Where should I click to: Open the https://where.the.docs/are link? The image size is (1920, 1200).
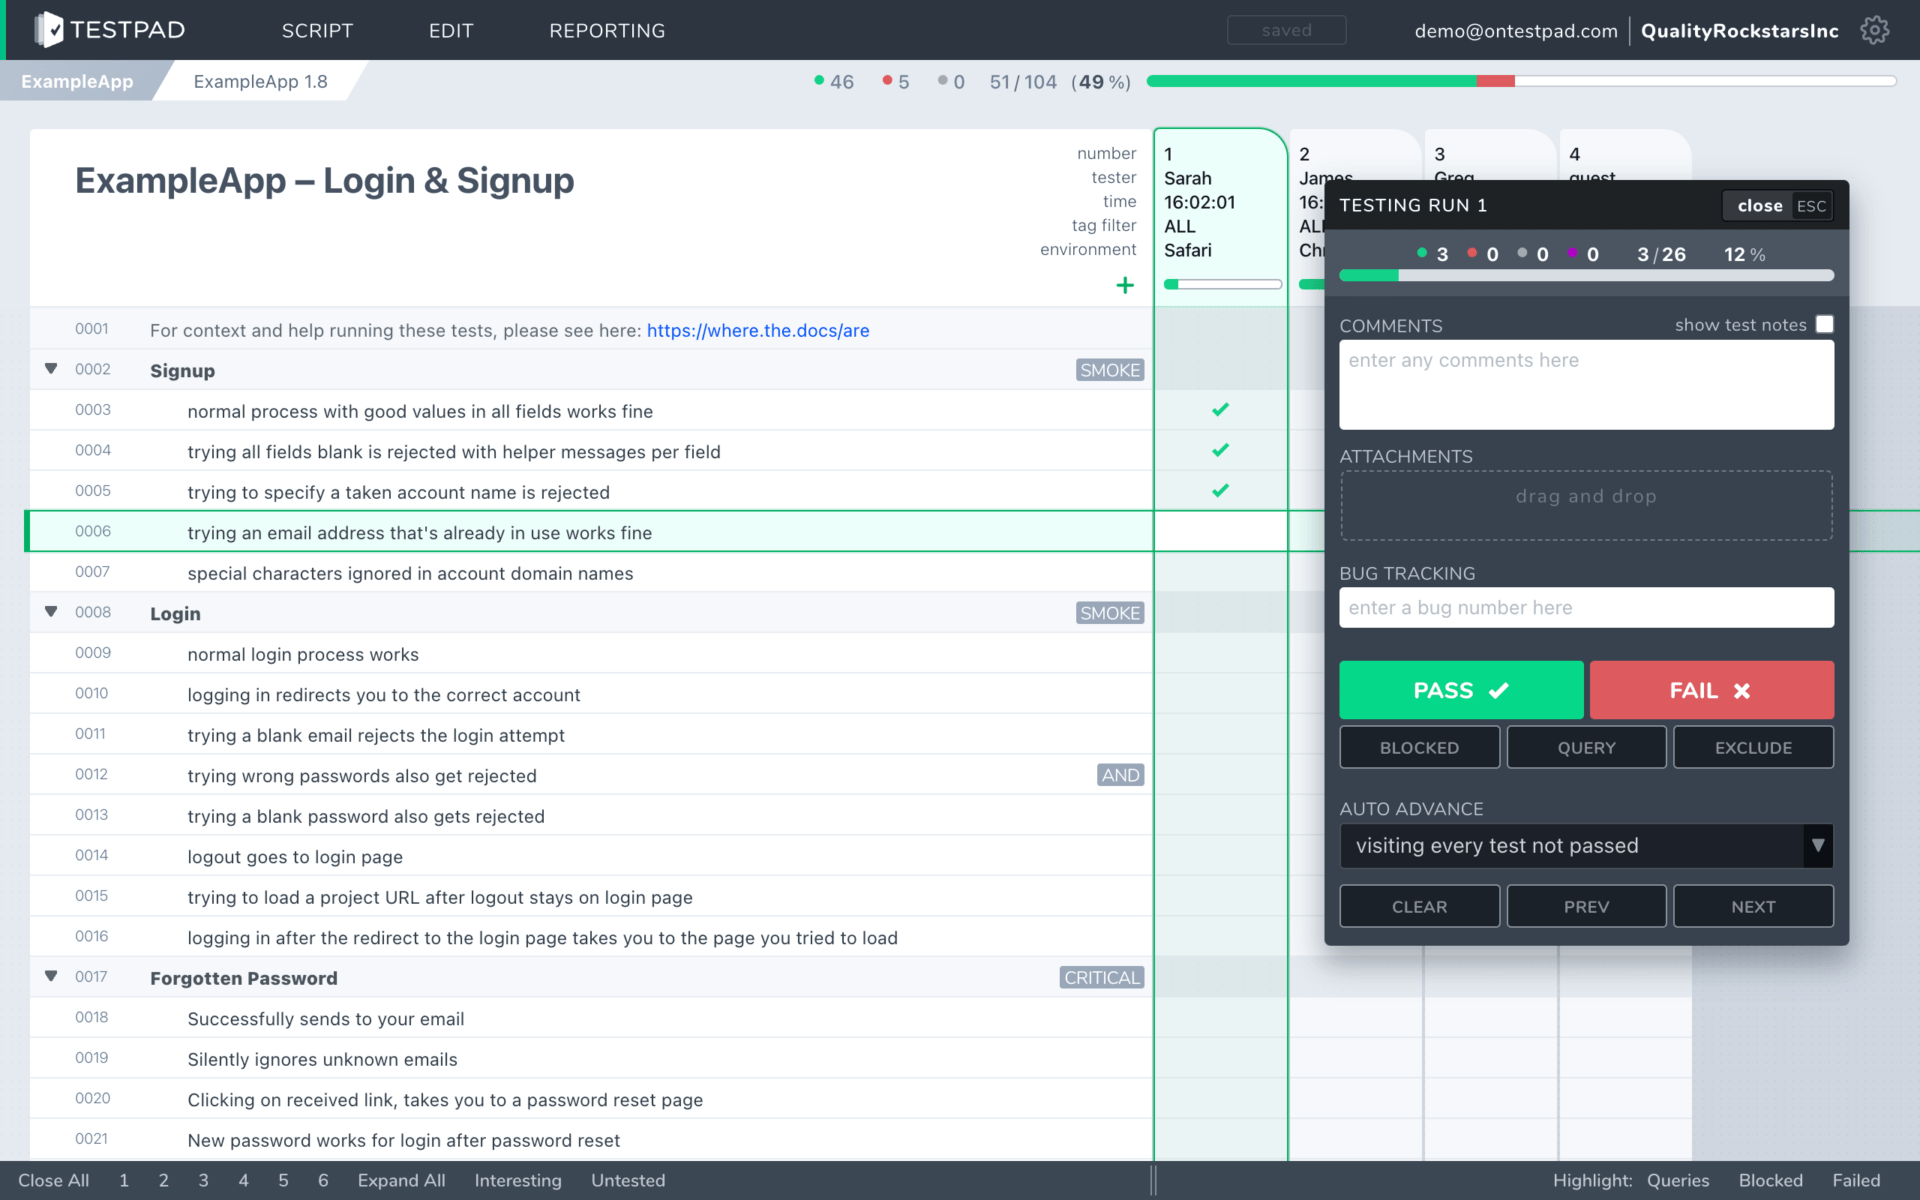click(x=757, y=330)
